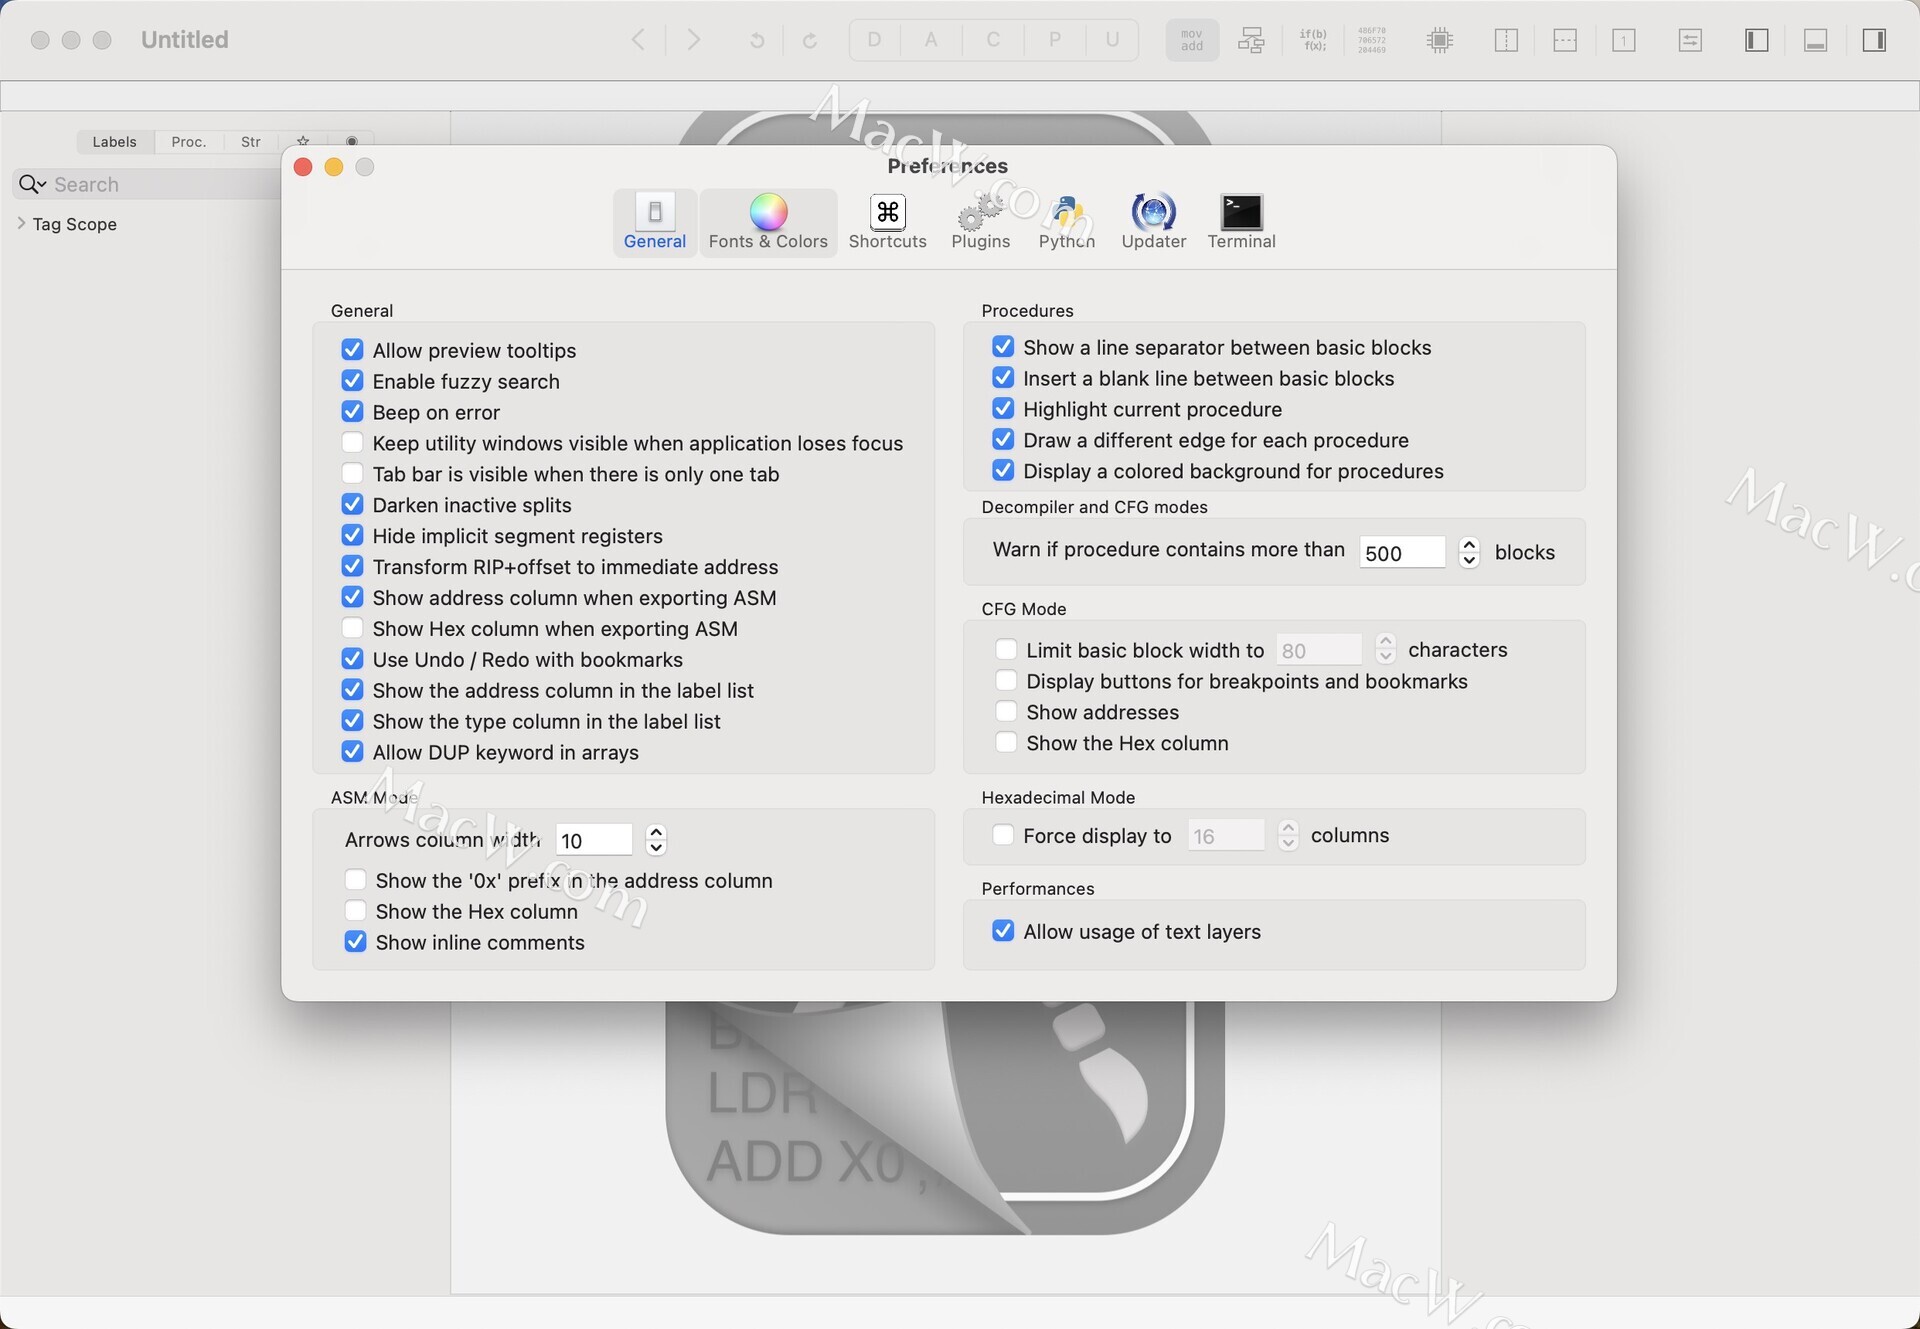Switch to the dot tab beside the star tab
Screen dimensions: 1920x1329
coord(351,142)
